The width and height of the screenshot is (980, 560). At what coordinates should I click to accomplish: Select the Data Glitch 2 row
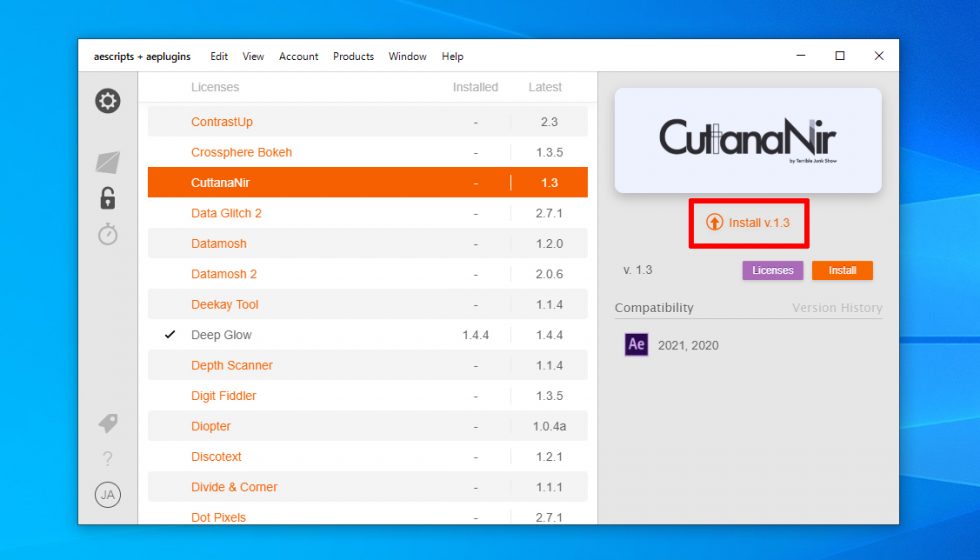368,213
